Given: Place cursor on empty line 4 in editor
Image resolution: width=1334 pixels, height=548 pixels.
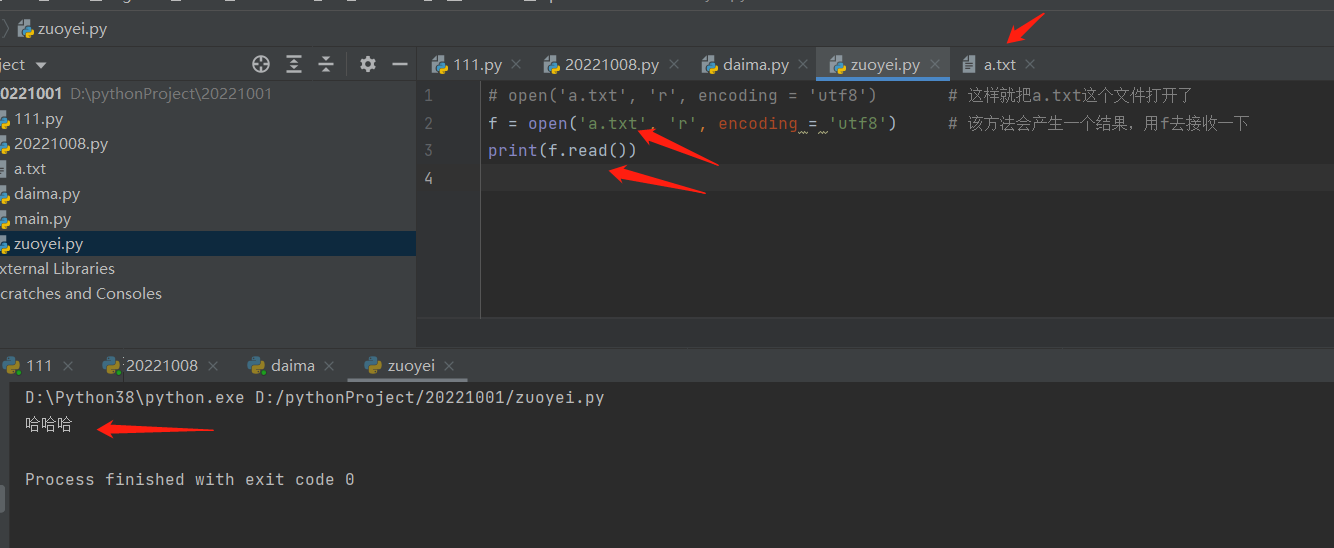Looking at the screenshot, I should point(907,178).
